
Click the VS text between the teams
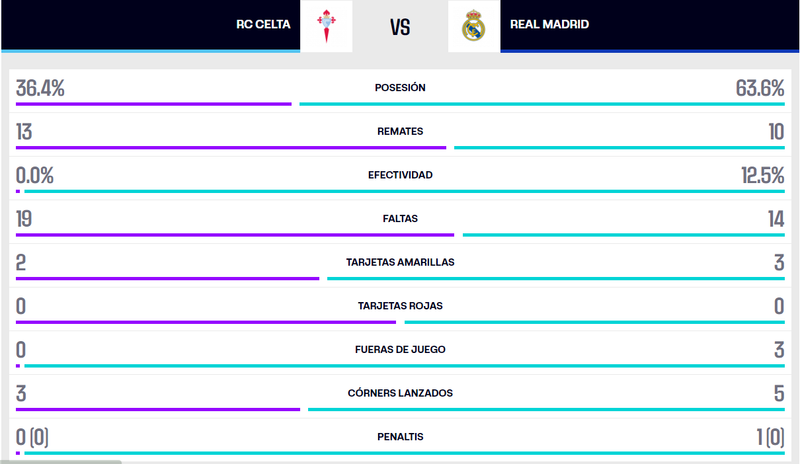[x=400, y=27]
